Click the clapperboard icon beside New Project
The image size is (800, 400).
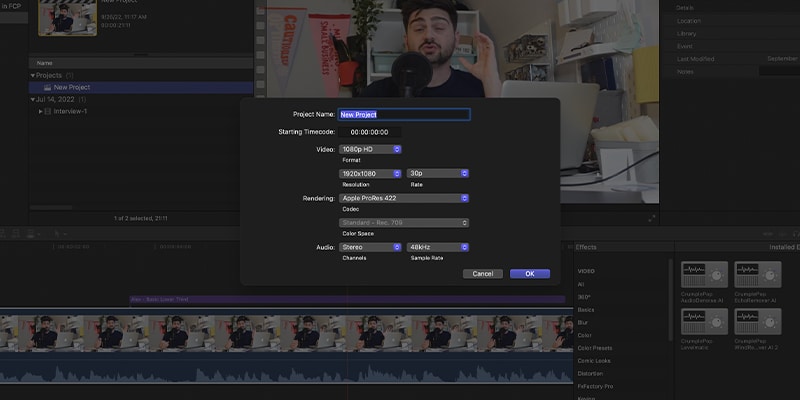click(x=47, y=87)
